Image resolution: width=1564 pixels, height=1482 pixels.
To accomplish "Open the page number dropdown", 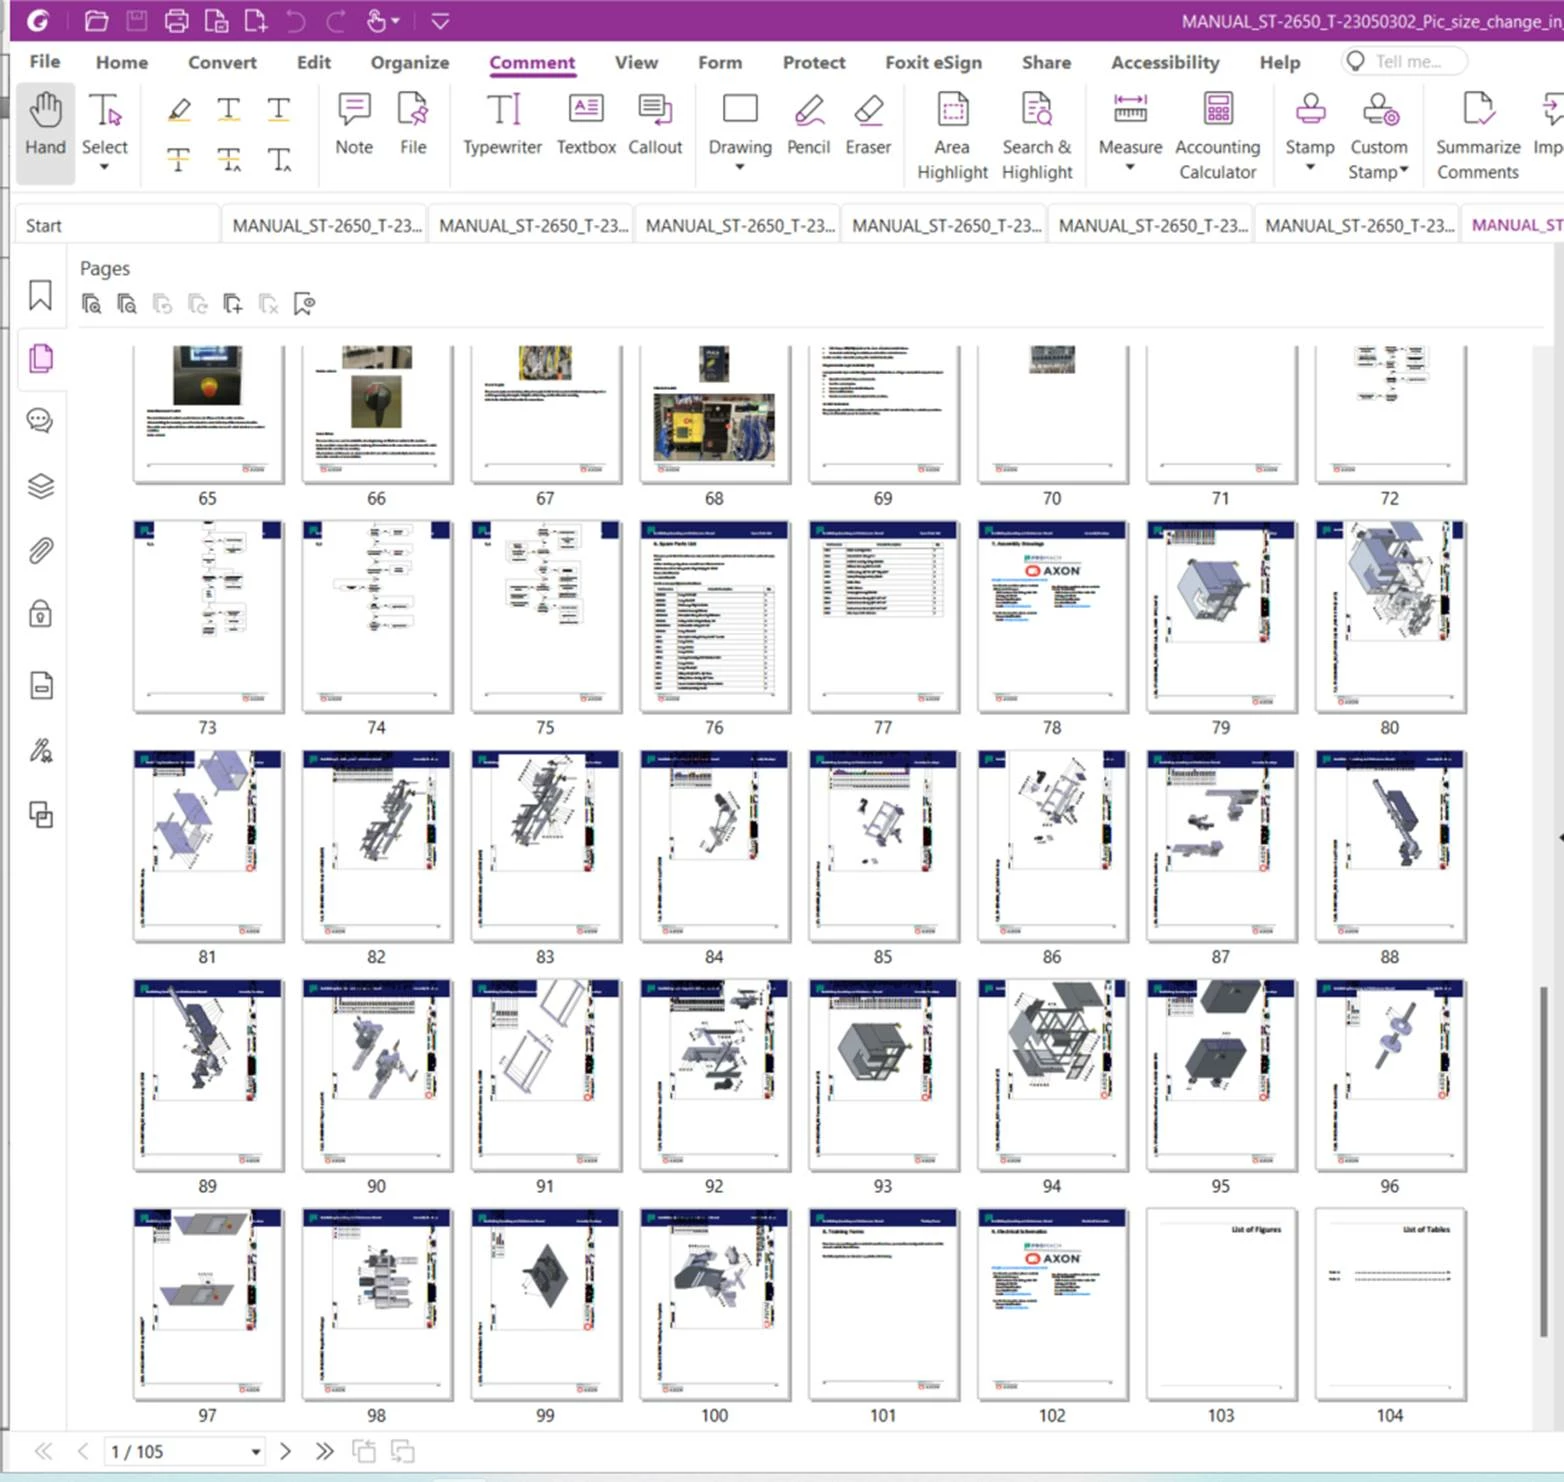I will pyautogui.click(x=256, y=1452).
